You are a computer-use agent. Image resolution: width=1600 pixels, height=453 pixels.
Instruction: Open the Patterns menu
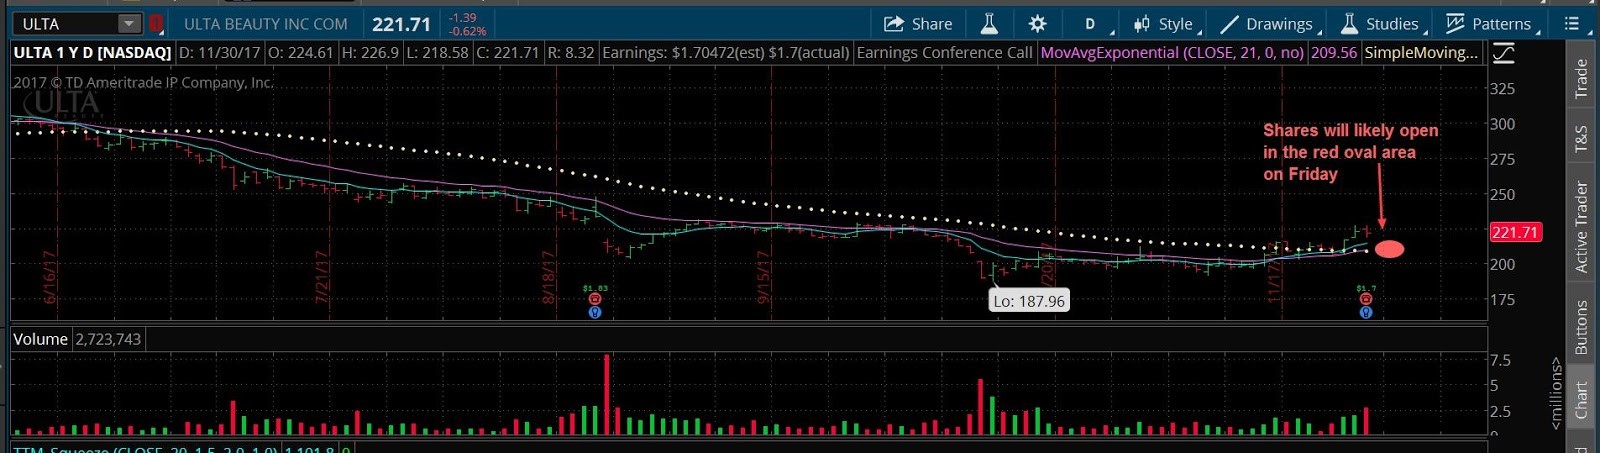pos(1491,24)
